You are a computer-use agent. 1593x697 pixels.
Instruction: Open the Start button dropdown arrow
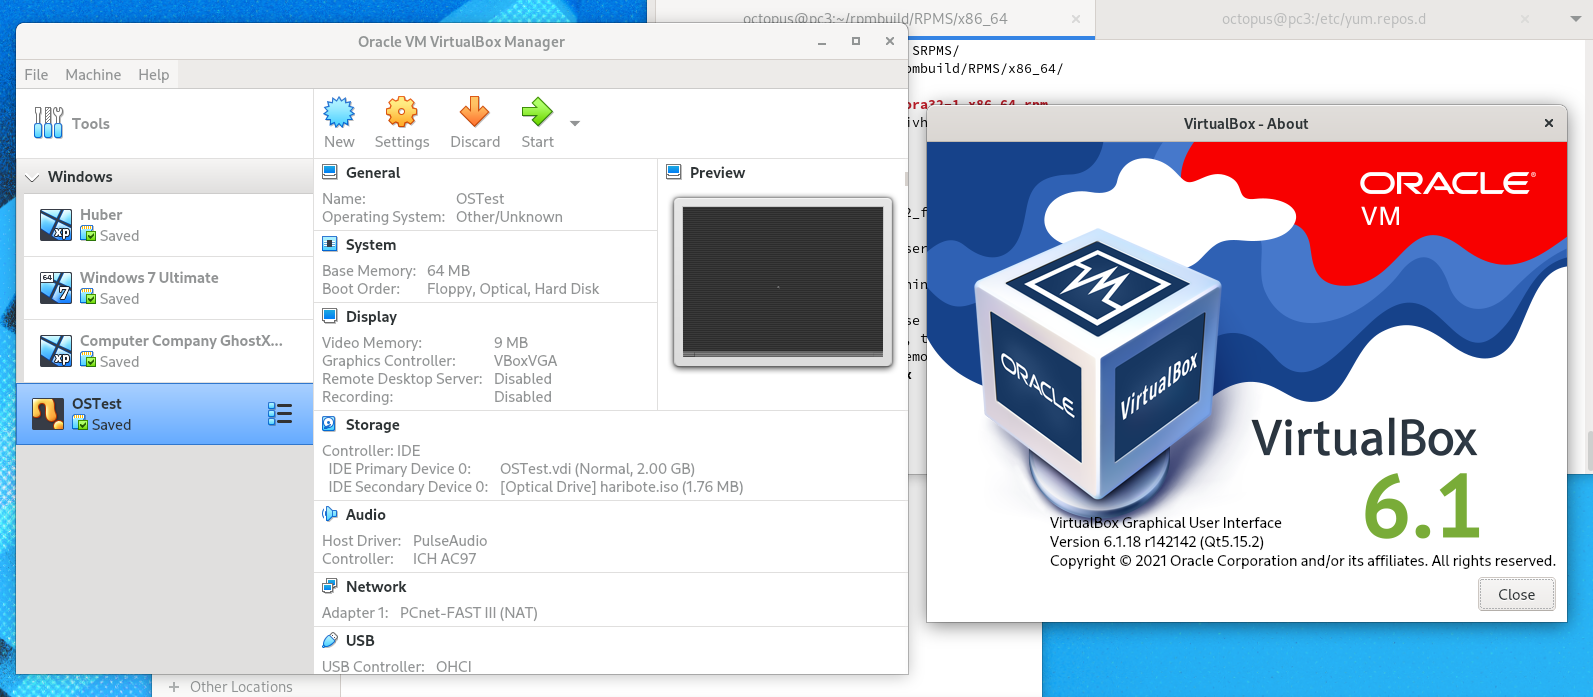coord(575,124)
